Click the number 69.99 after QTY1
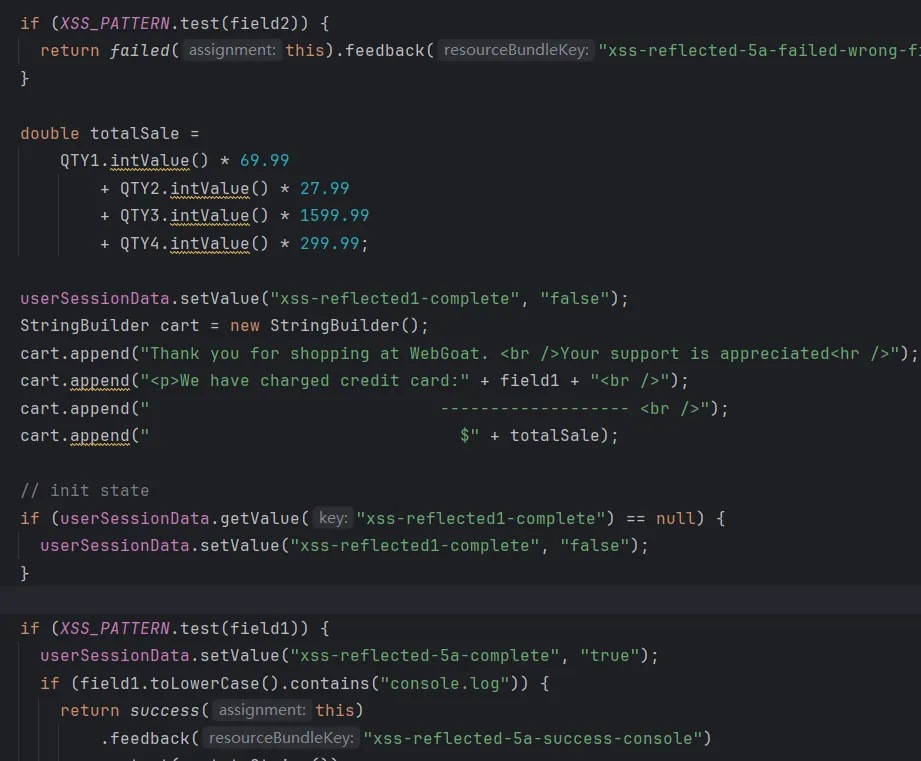Screen dimensions: 921x761 [x=264, y=161]
